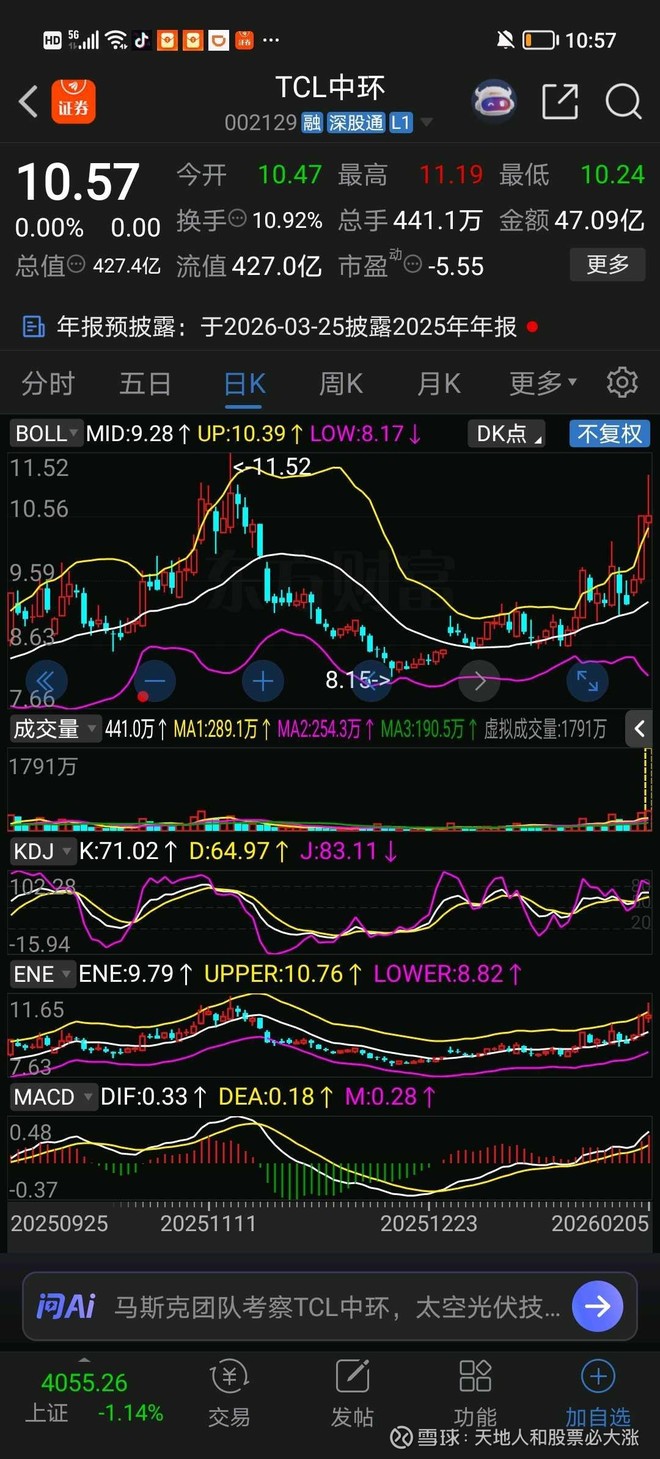This screenshot has height=1459, width=660.
Task: Open 成交量 indicator dropdown
Action: tap(55, 729)
